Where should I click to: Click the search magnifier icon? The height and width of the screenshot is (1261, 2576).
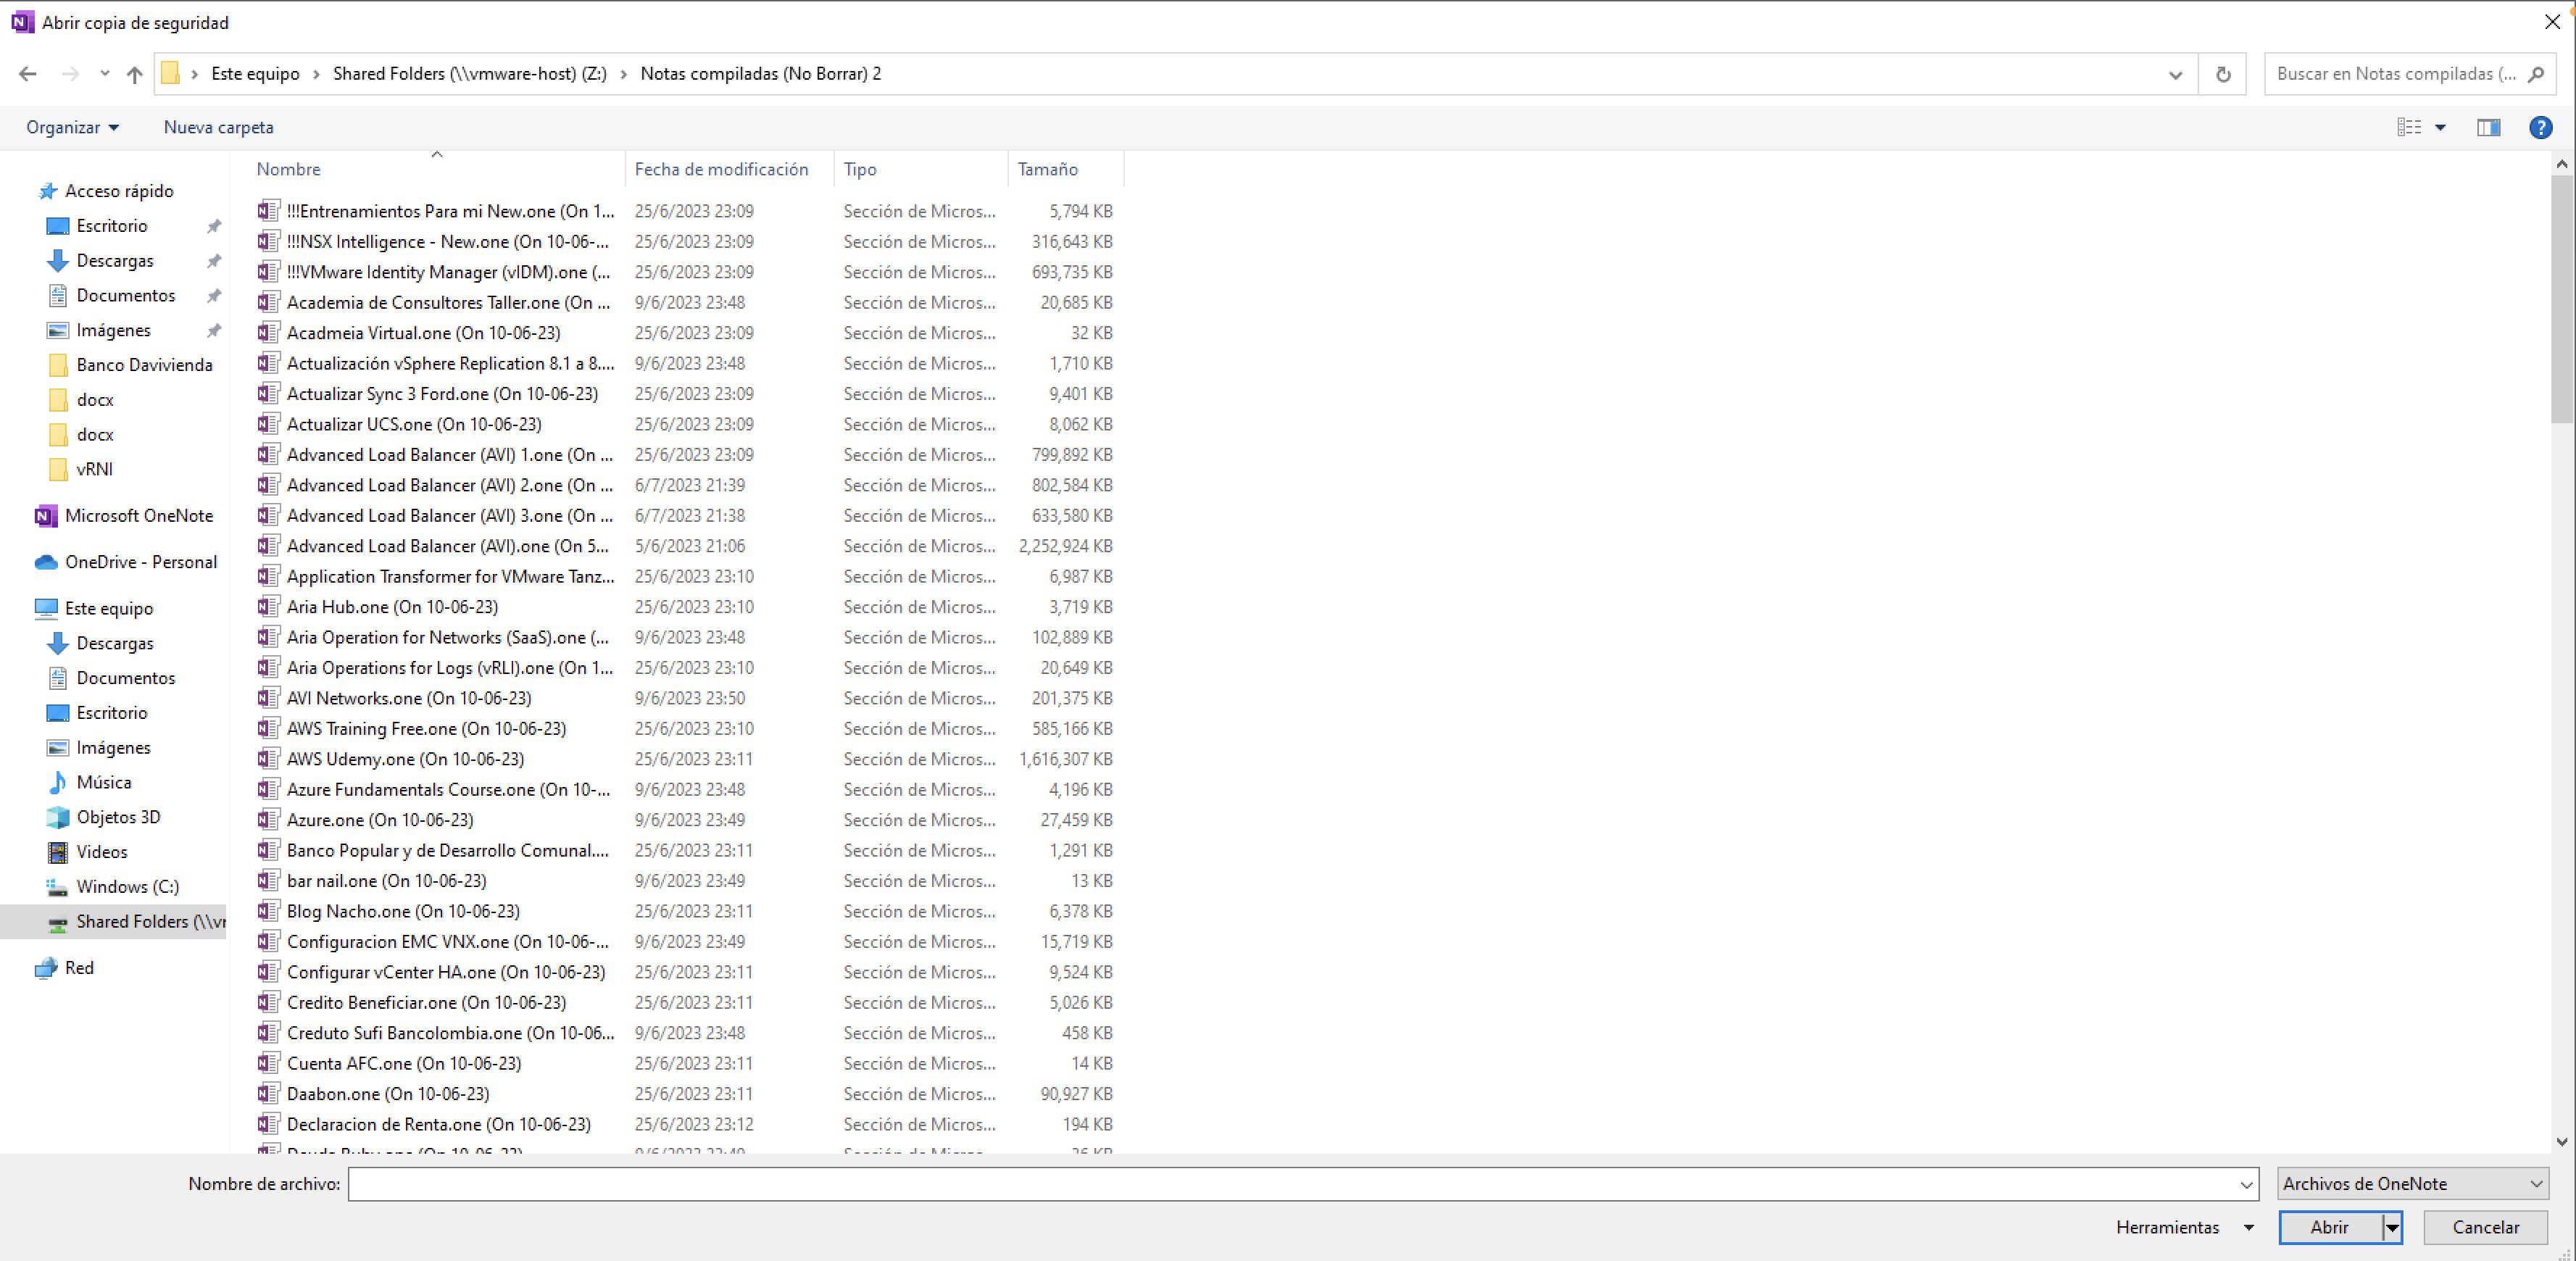(2536, 74)
